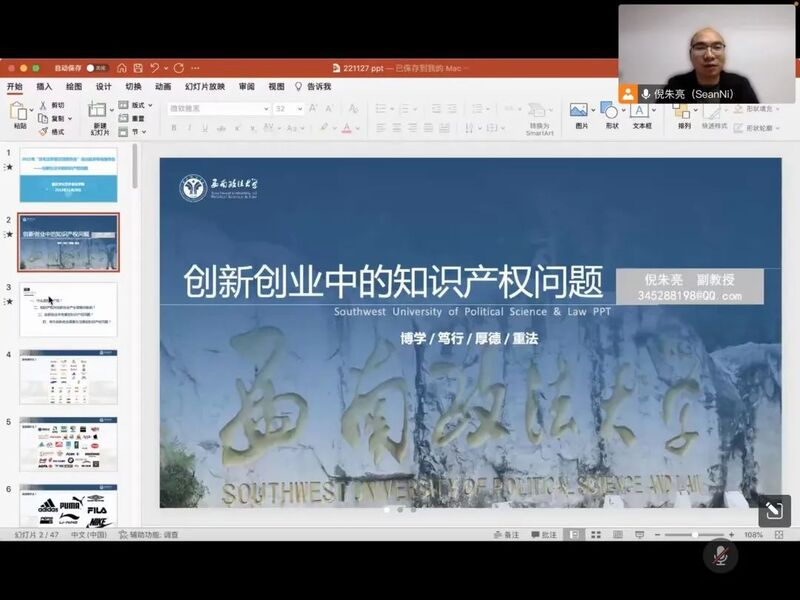Switch to the 设计 ribbon tab
Screen dimensions: 800x600
point(104,86)
